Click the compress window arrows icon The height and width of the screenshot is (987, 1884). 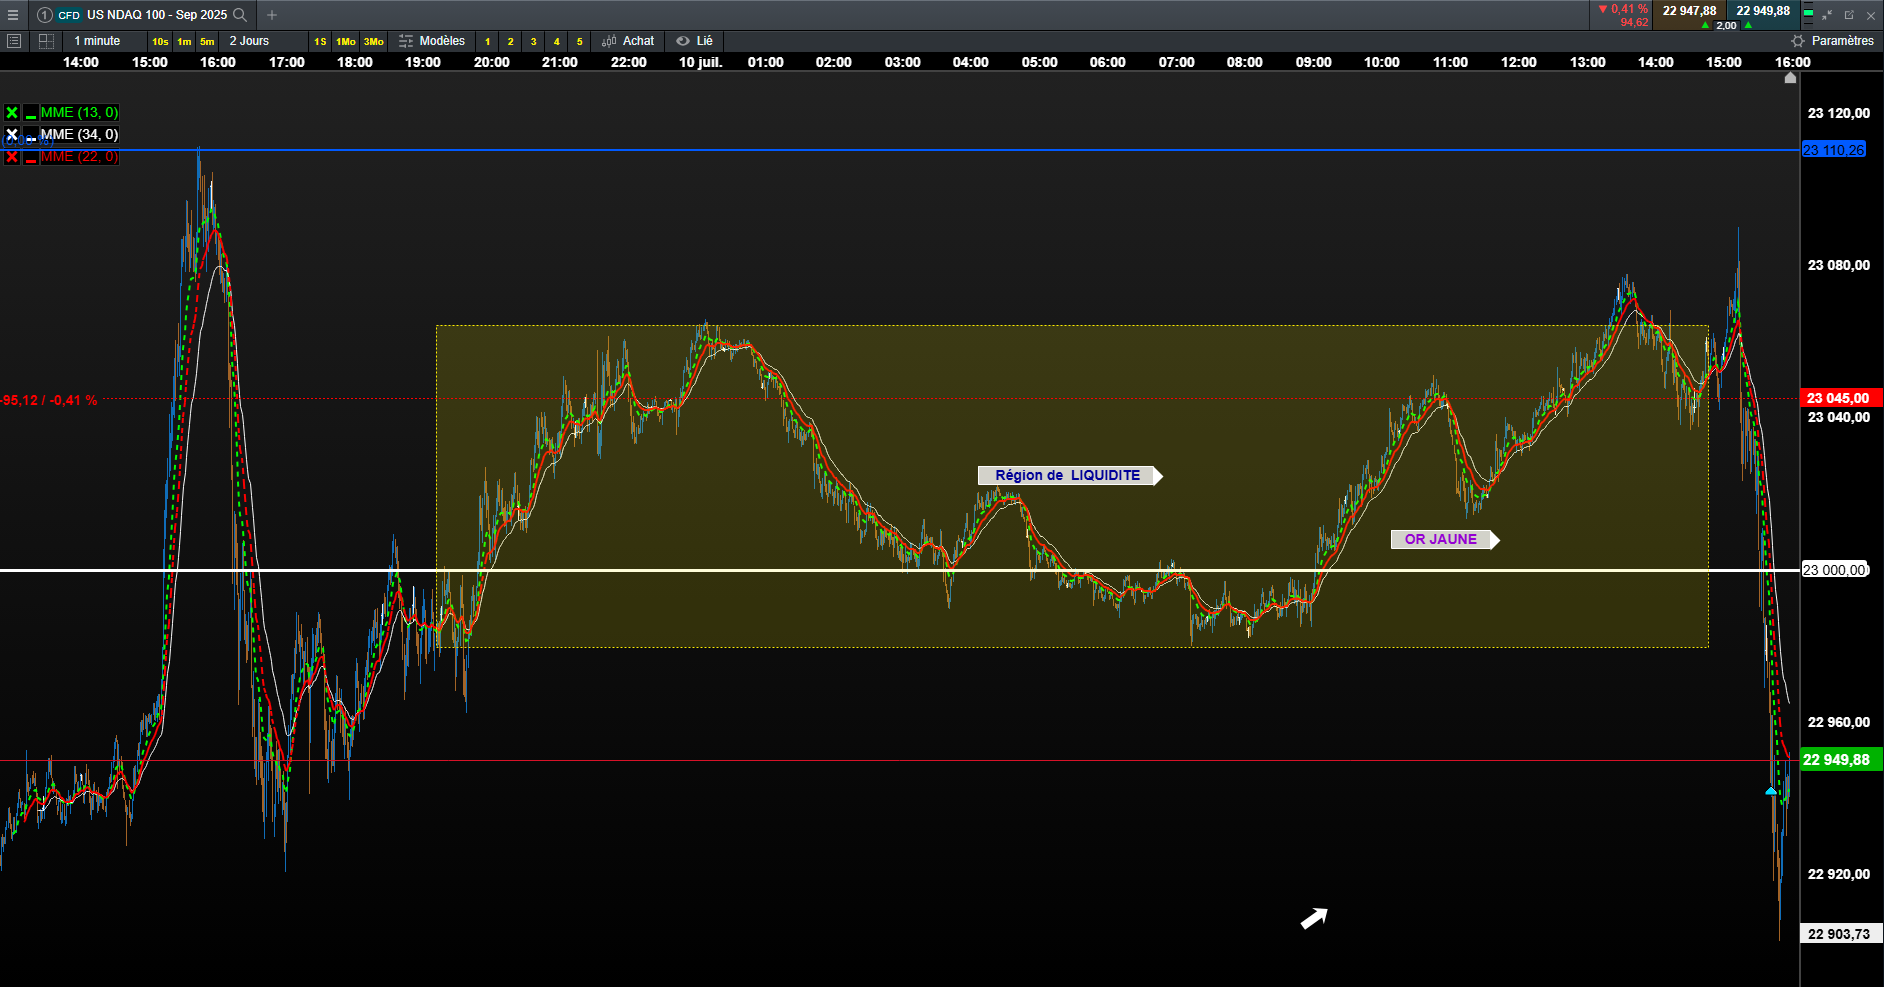click(x=1827, y=15)
